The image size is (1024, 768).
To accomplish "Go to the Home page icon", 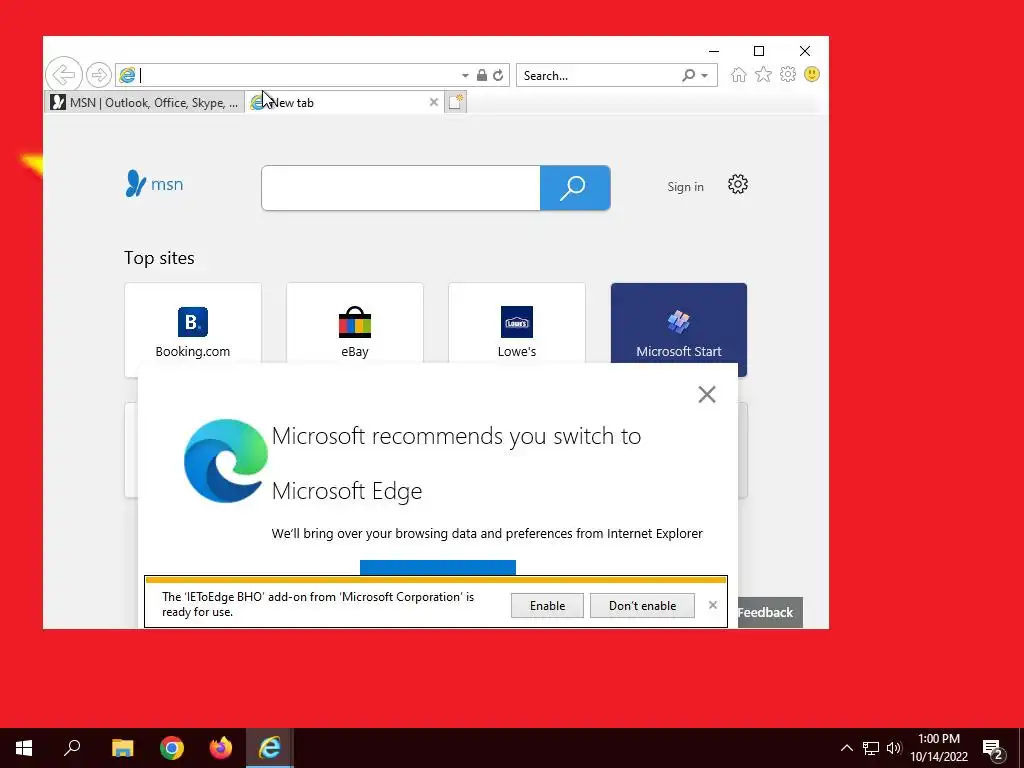I will pyautogui.click(x=739, y=75).
